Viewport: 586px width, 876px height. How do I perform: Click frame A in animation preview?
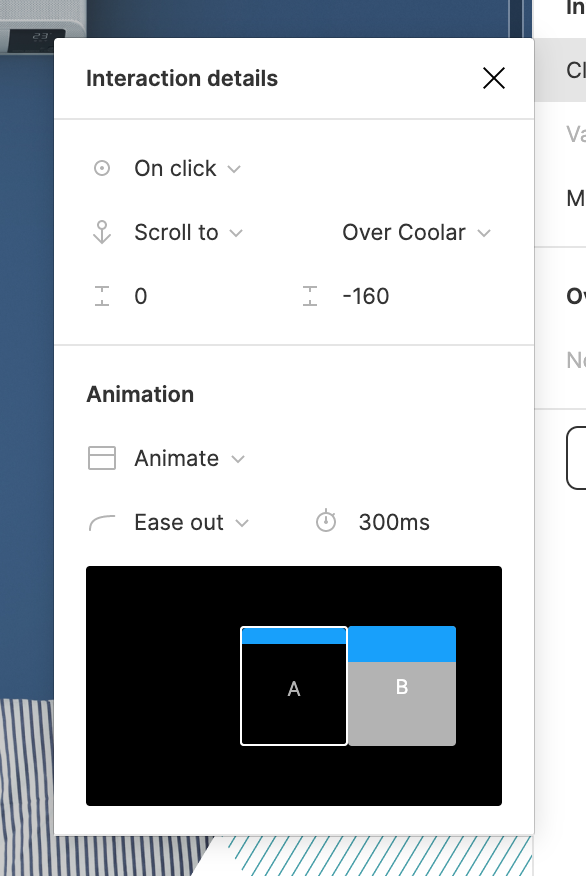pyautogui.click(x=294, y=686)
